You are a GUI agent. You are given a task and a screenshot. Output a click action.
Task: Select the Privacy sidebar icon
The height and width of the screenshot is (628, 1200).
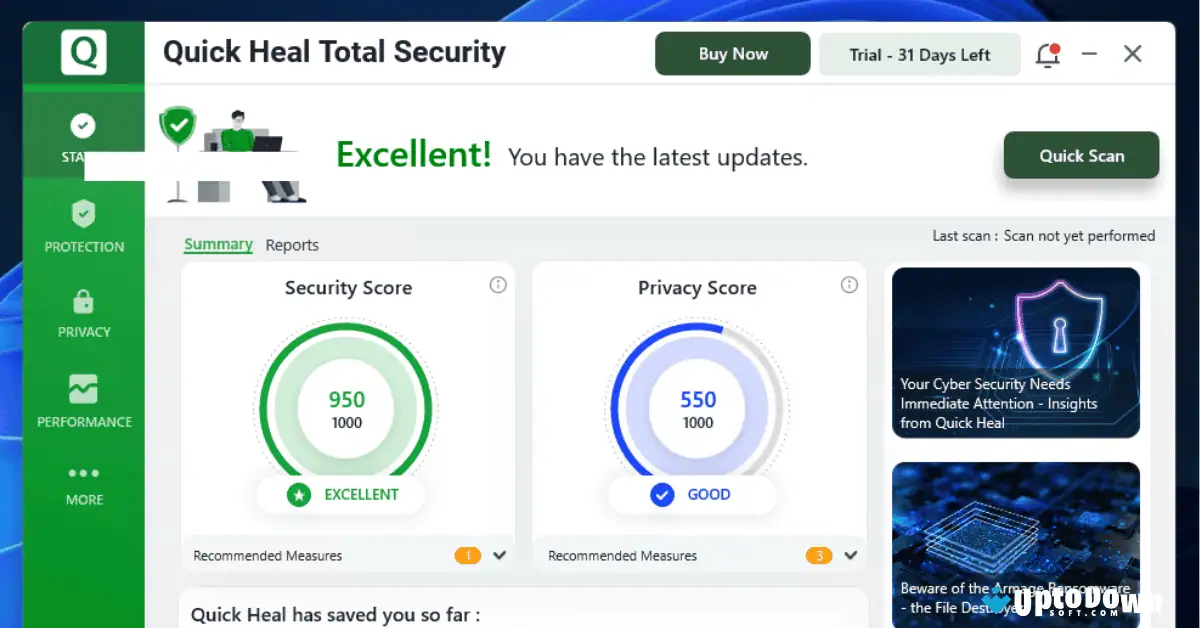83,315
